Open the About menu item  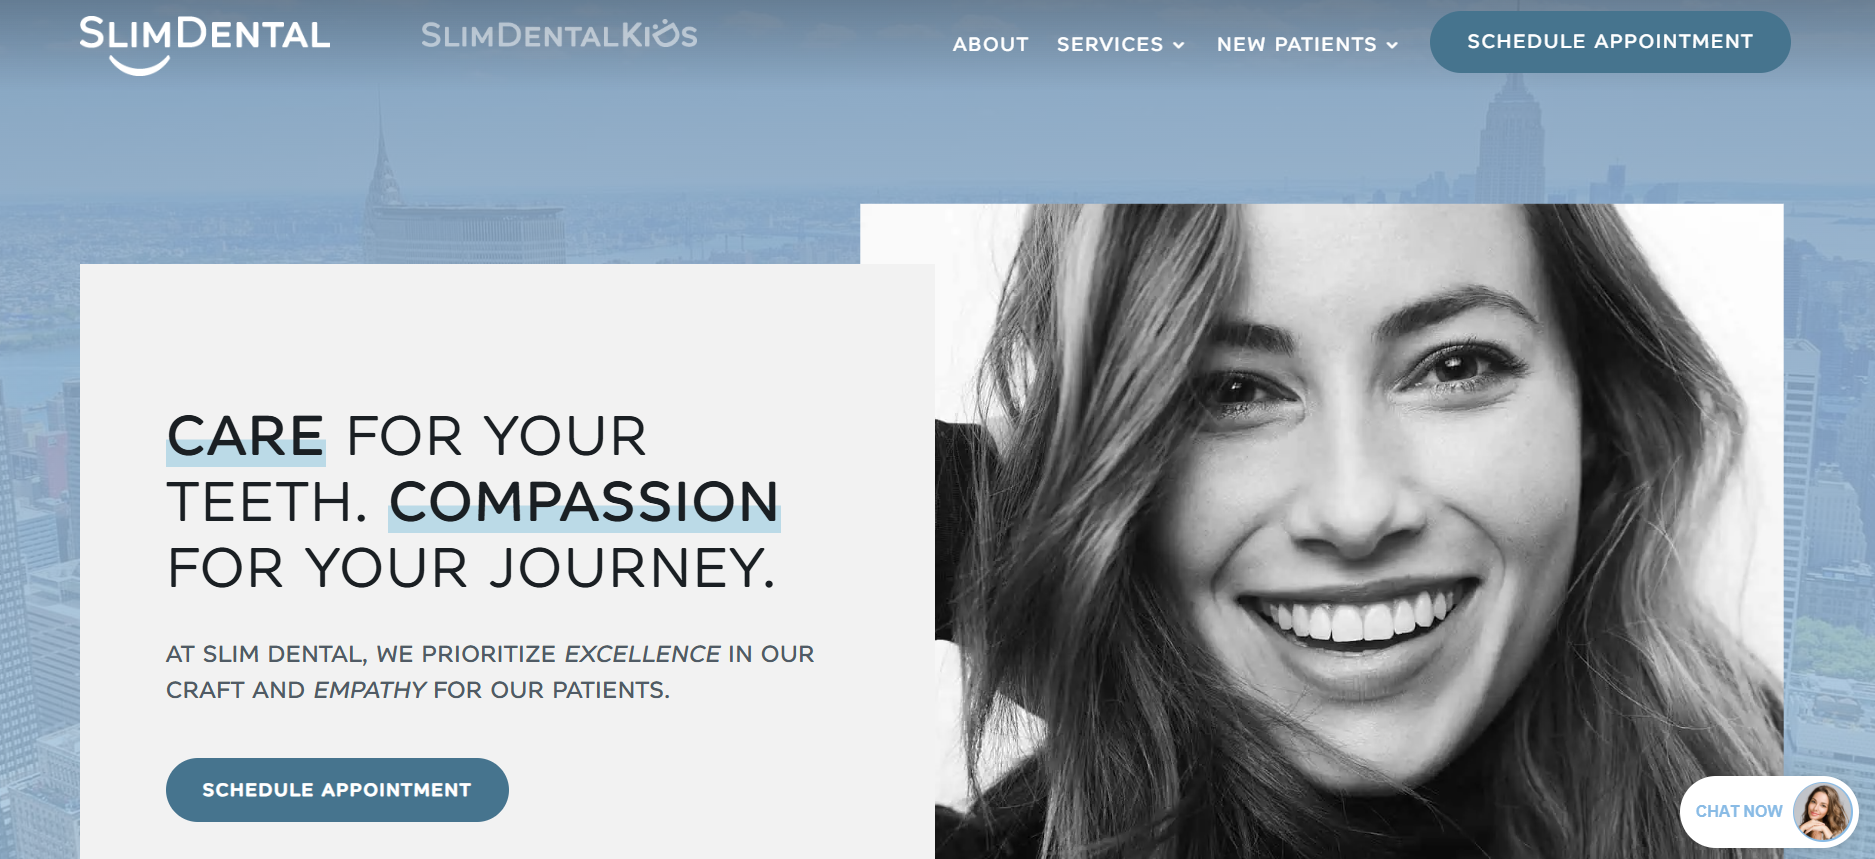pyautogui.click(x=990, y=44)
